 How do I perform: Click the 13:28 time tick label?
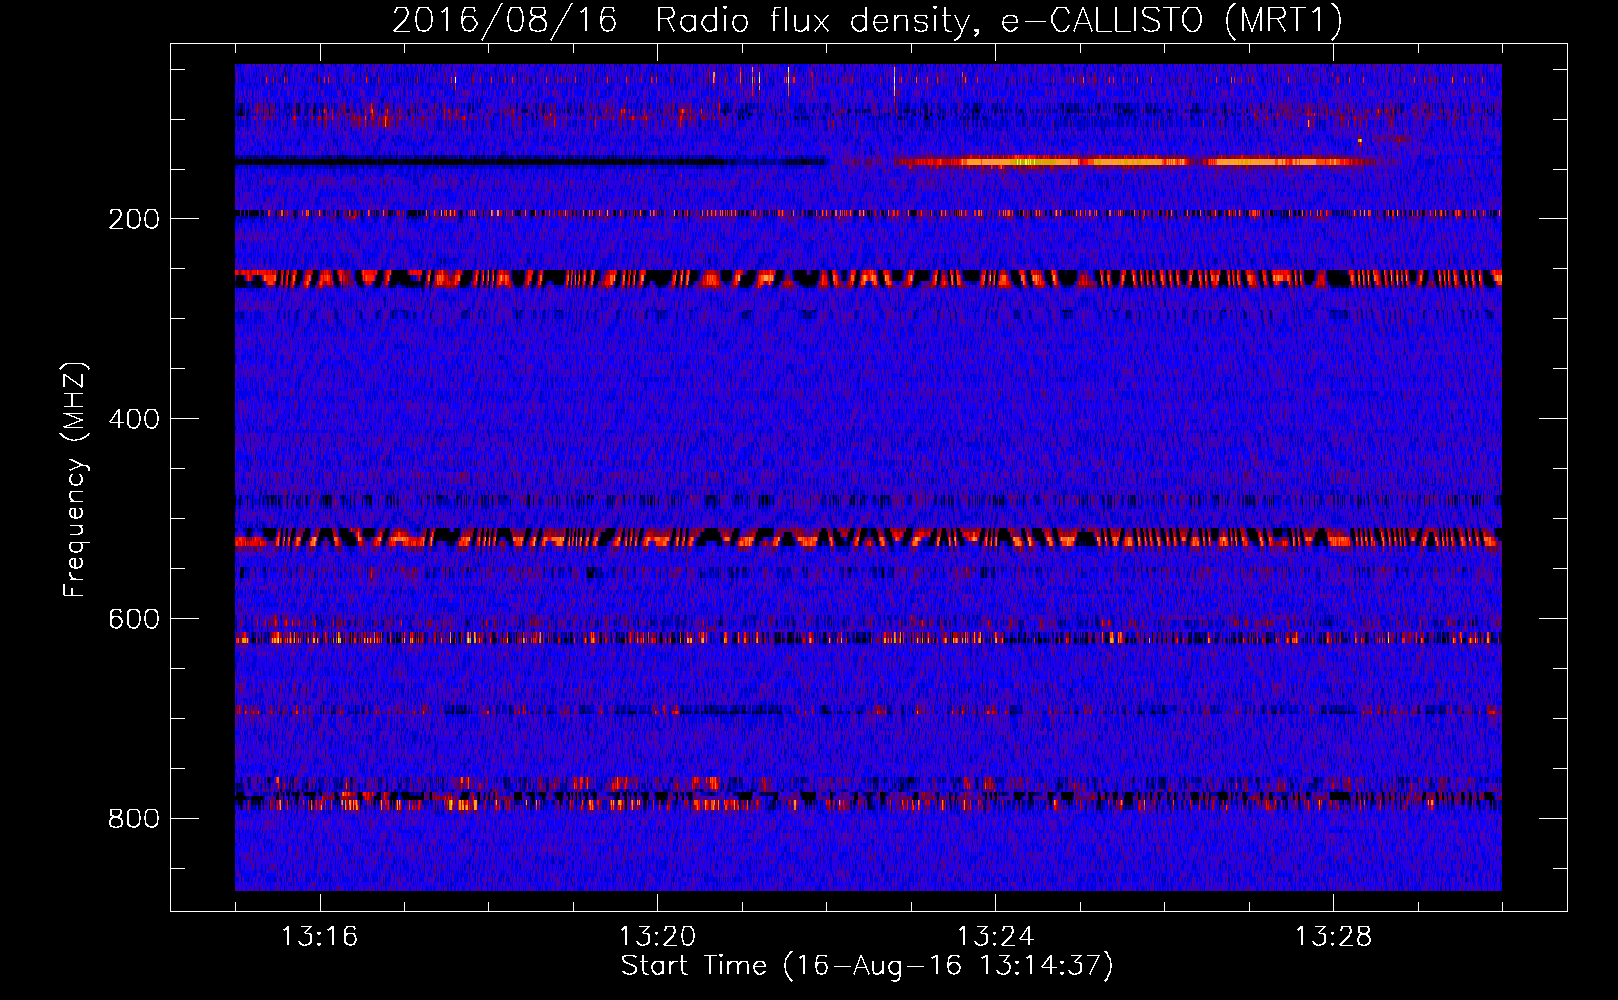coord(1334,937)
